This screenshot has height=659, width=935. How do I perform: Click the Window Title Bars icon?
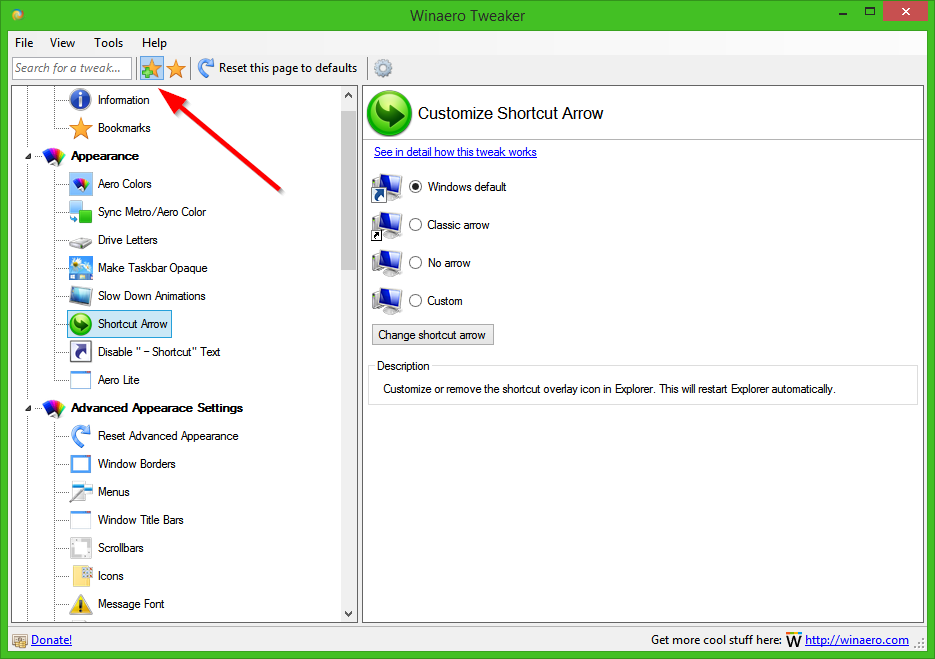[81, 519]
